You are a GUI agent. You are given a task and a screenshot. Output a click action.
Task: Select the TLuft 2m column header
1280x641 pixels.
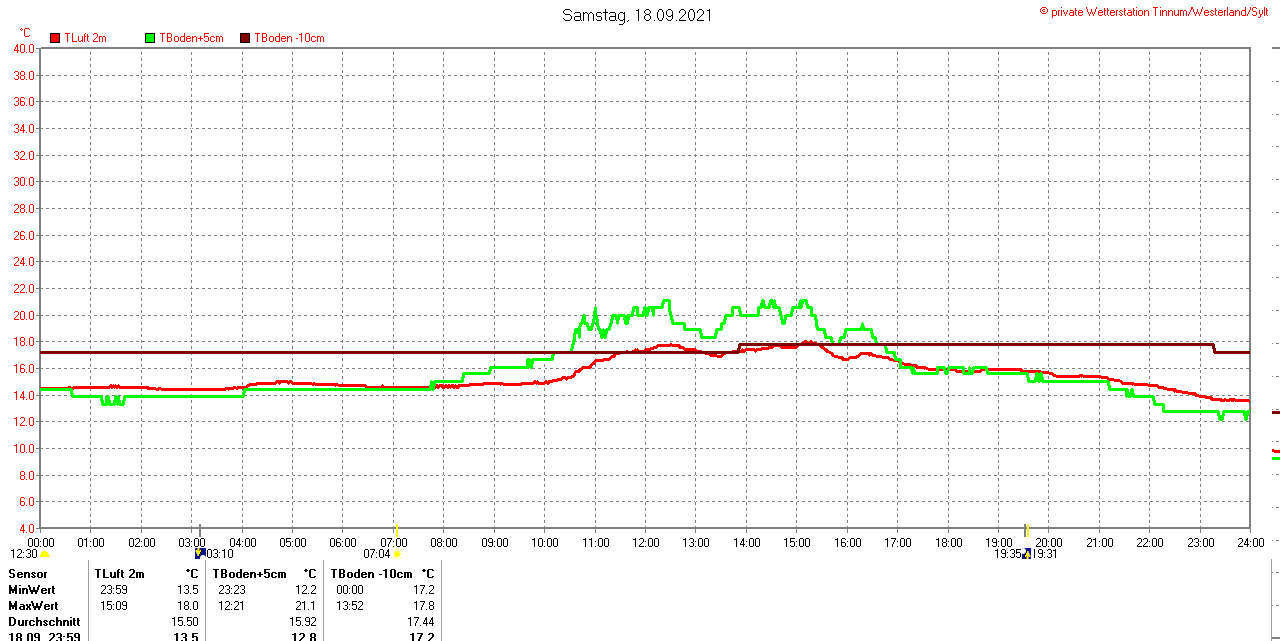click(120, 574)
